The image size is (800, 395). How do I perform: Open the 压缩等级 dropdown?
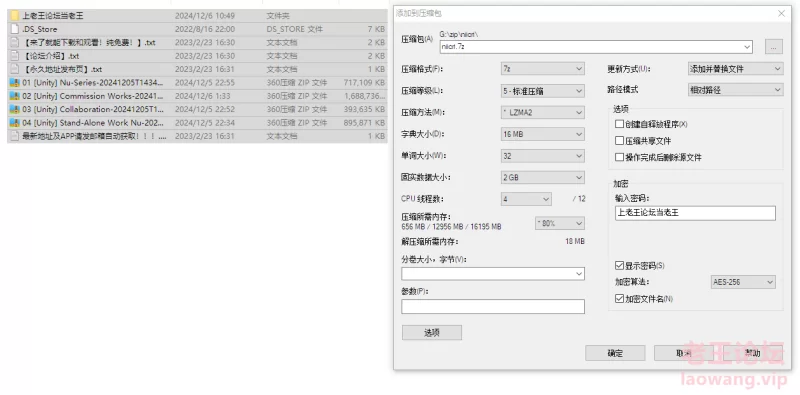click(543, 91)
